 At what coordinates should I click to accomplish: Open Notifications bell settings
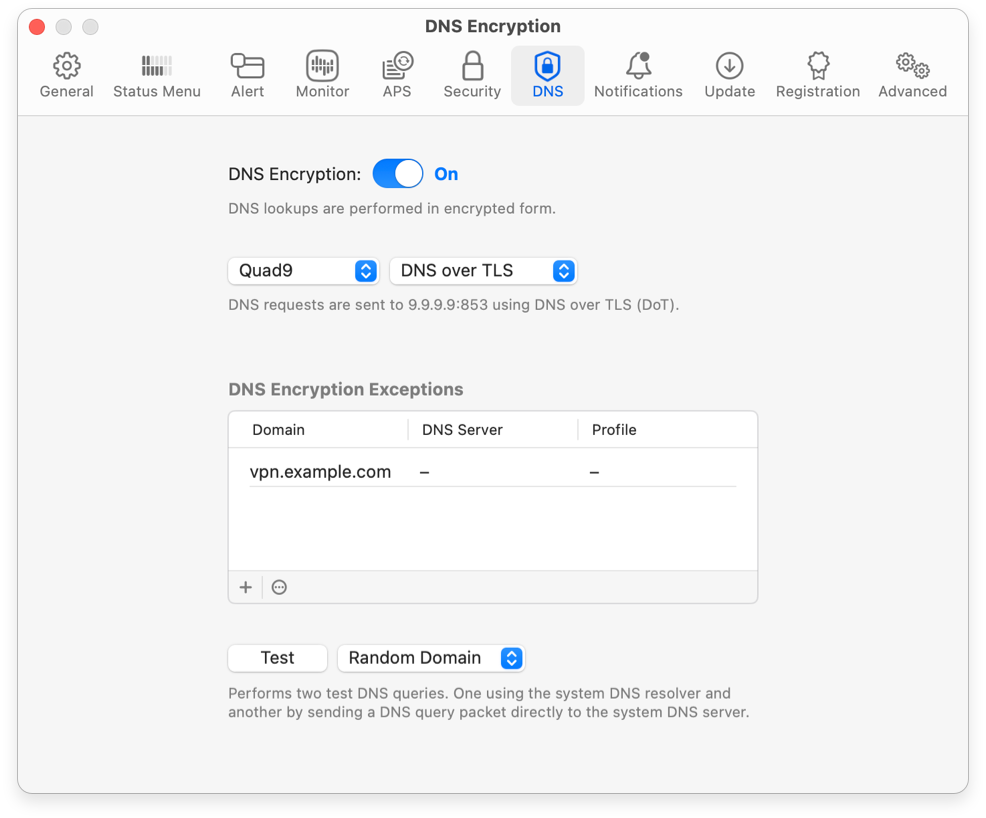tap(638, 76)
